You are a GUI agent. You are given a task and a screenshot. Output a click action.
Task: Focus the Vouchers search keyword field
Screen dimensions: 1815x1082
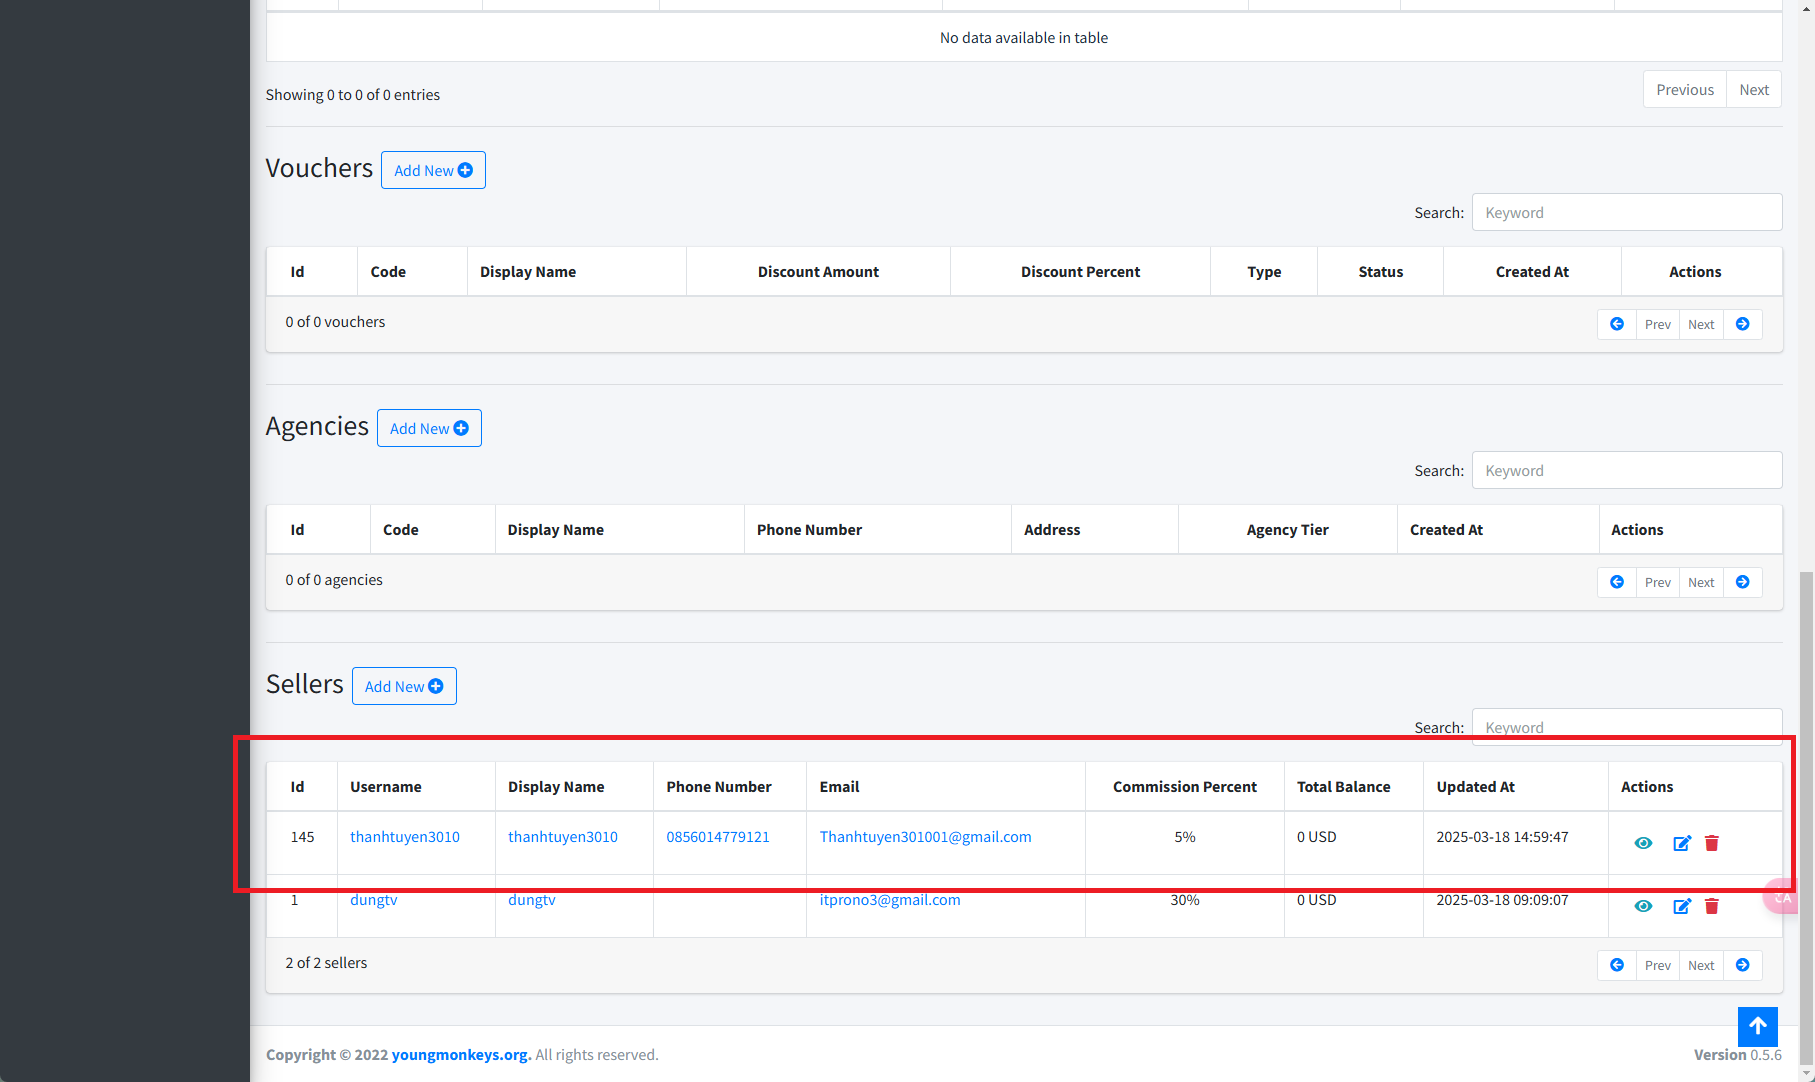click(1627, 212)
